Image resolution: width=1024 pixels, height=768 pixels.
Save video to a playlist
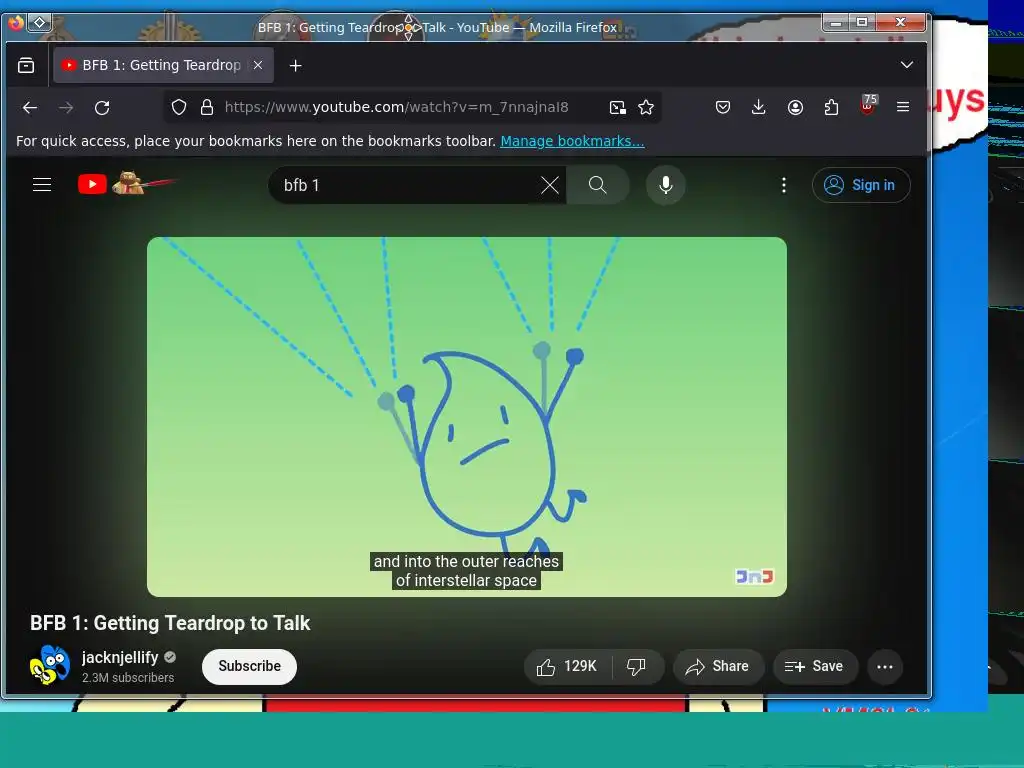[814, 667]
